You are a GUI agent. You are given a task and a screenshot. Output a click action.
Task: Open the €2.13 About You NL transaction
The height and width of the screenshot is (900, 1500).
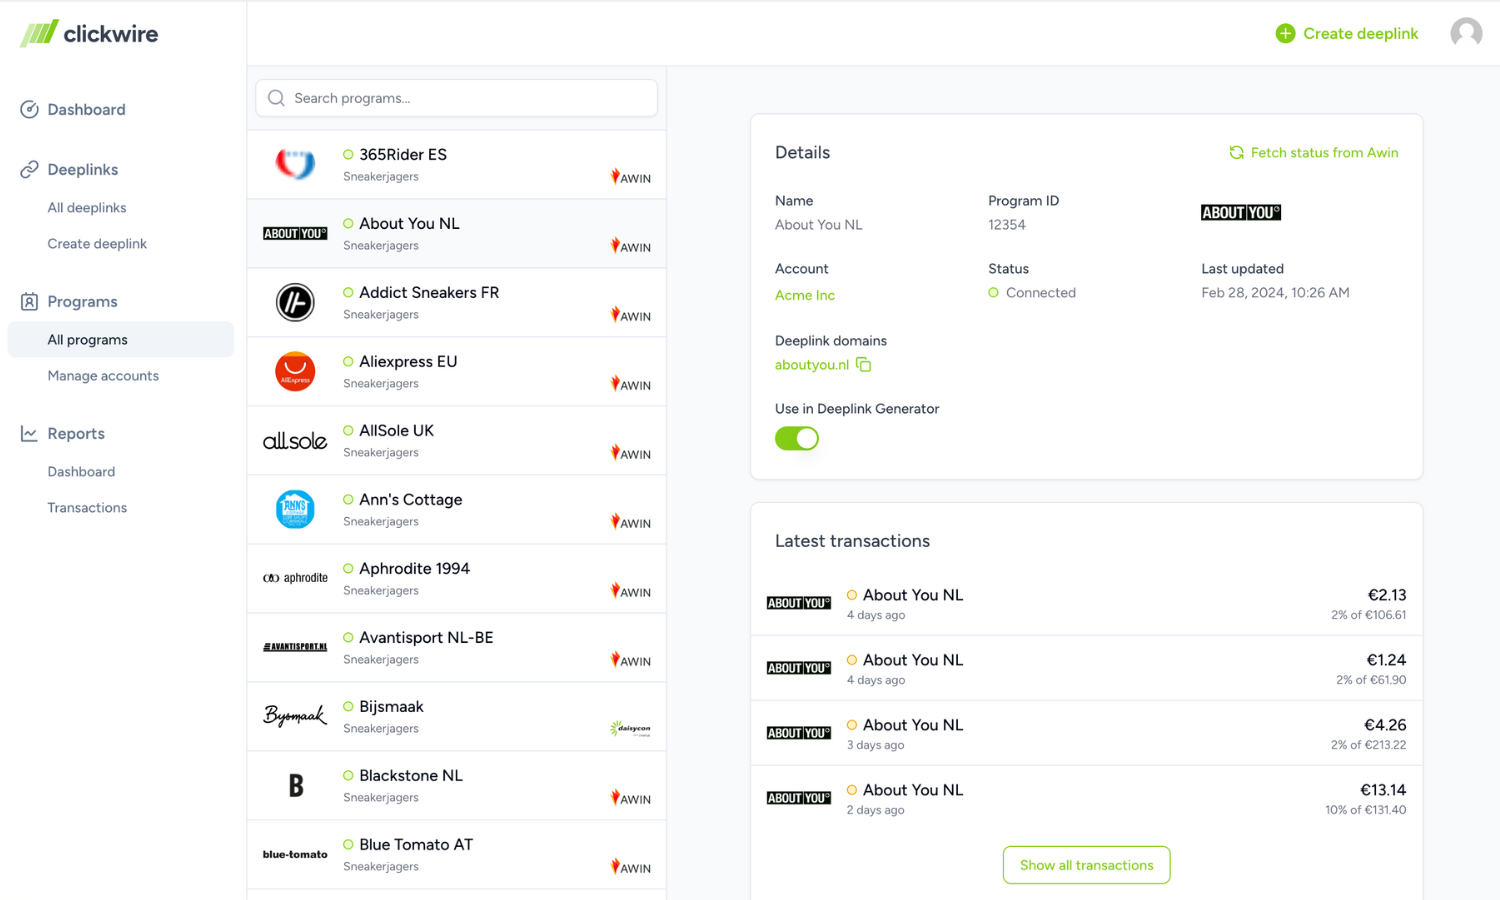[1087, 603]
